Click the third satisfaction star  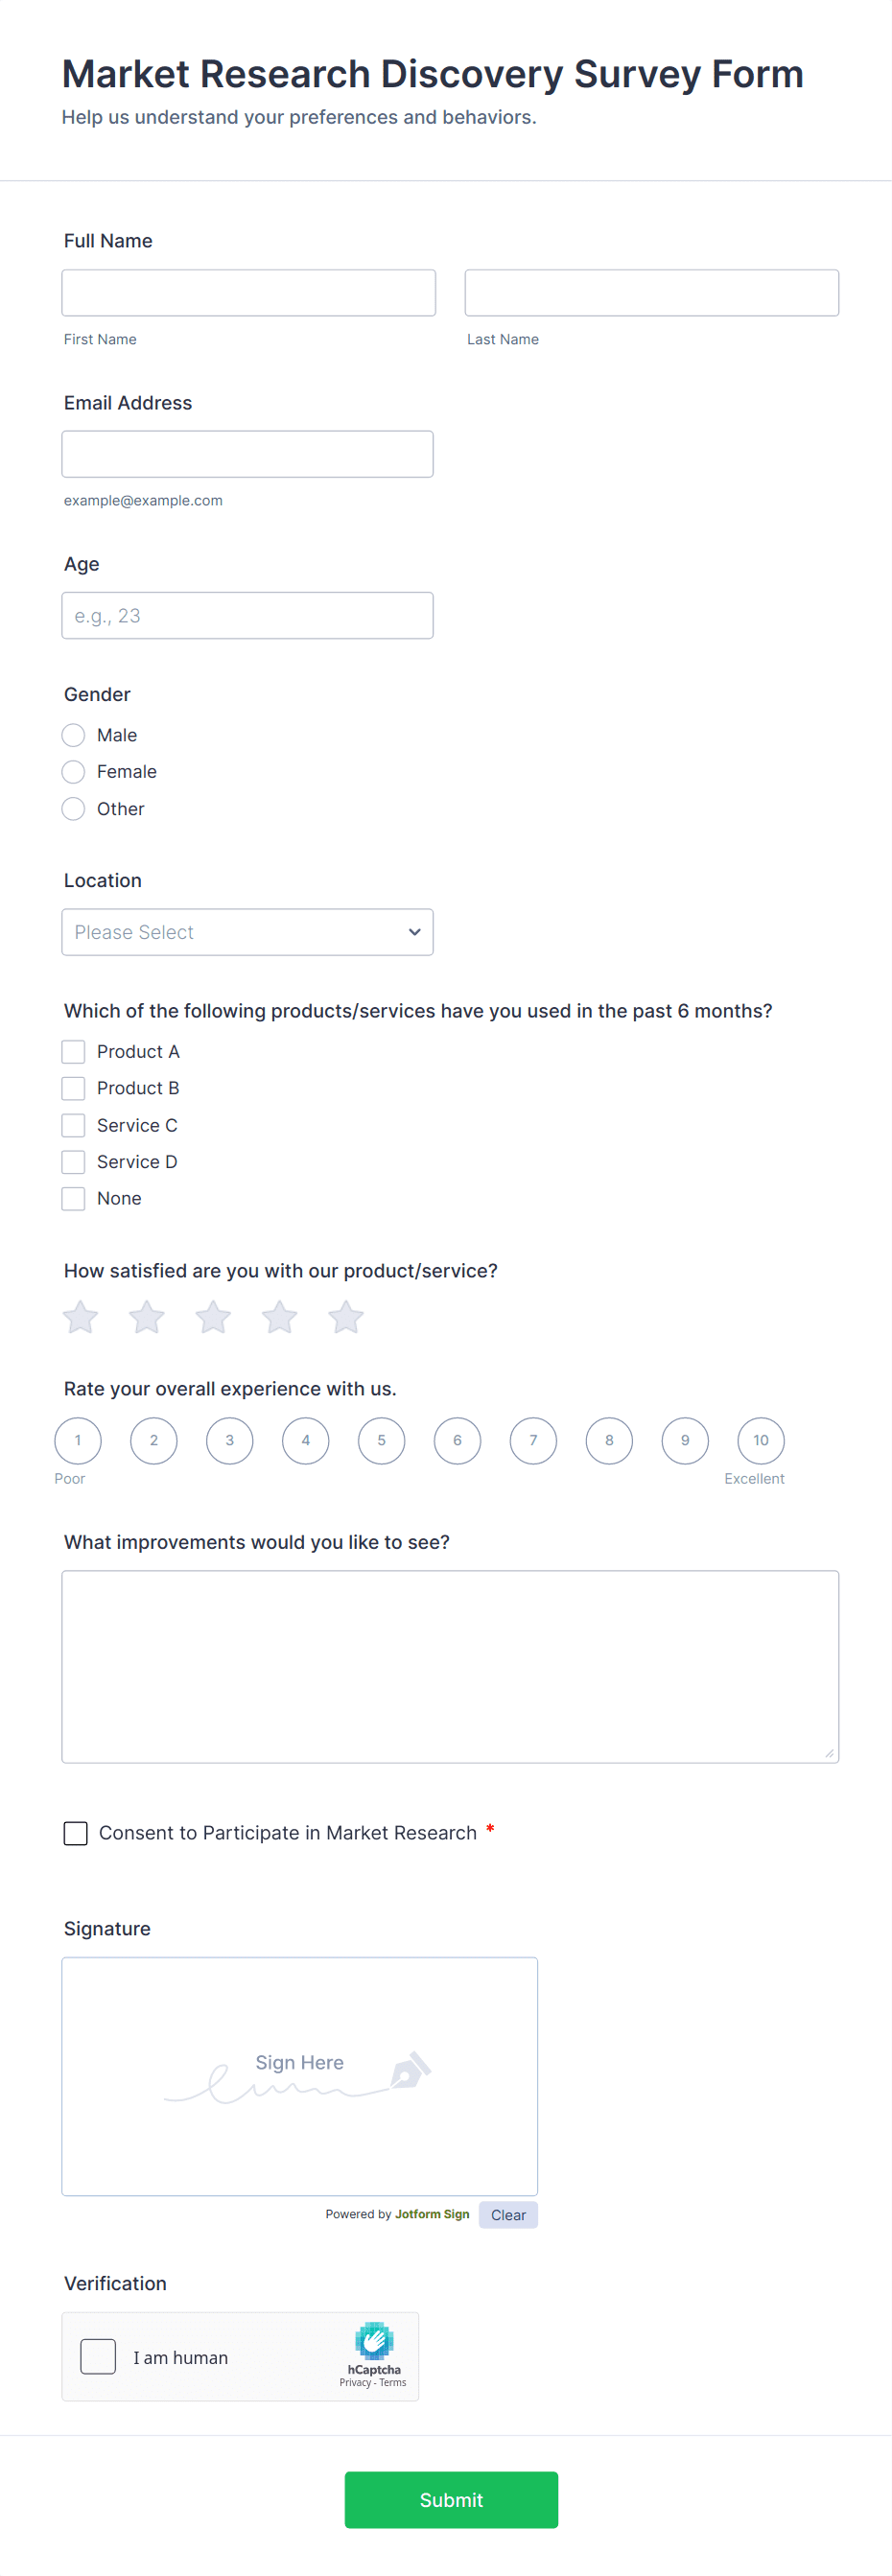[213, 1318]
